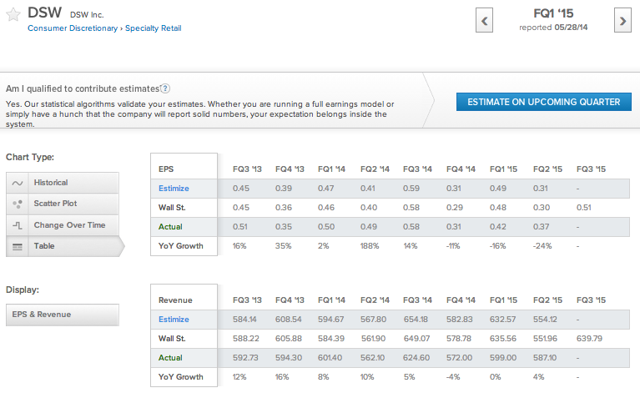Click FQ3 '15 column header in EPS table

point(591,169)
